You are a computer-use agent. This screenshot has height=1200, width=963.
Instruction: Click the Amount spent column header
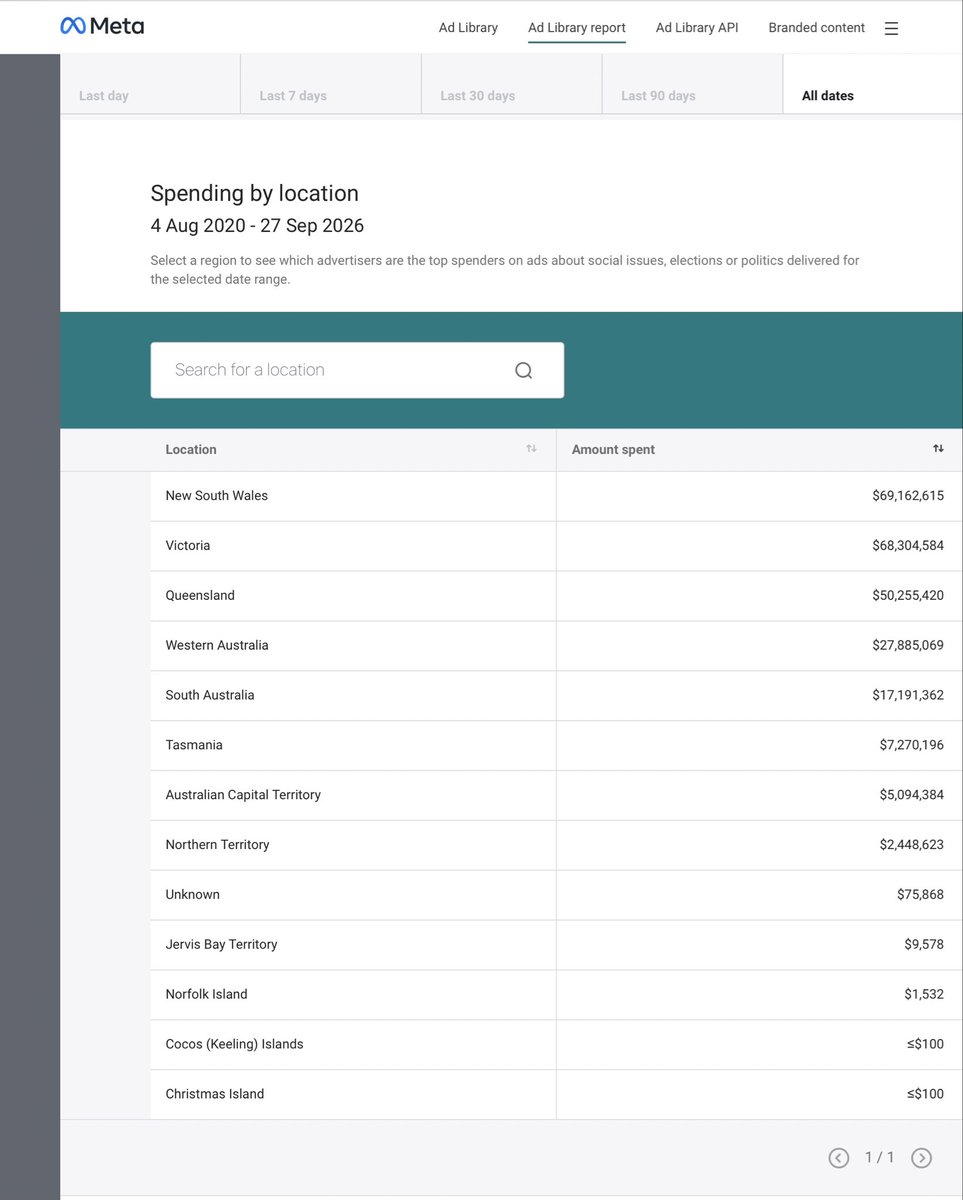point(759,450)
